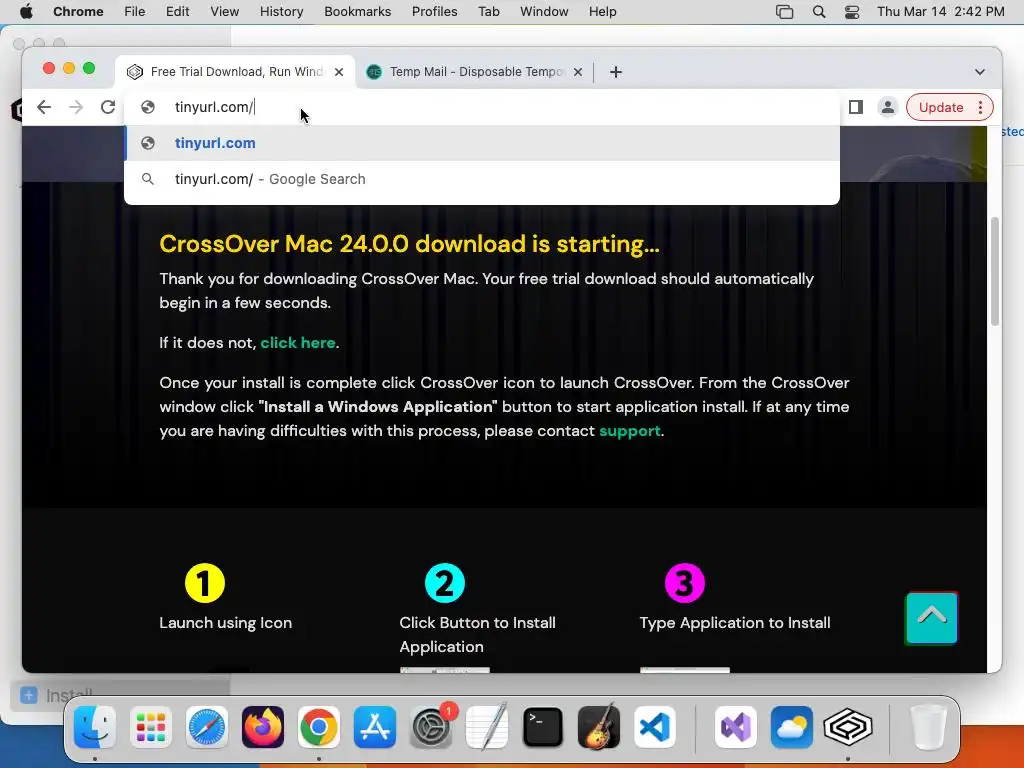Open Launchpad from the Dock
Screen dimensions: 1024x768
point(151,727)
